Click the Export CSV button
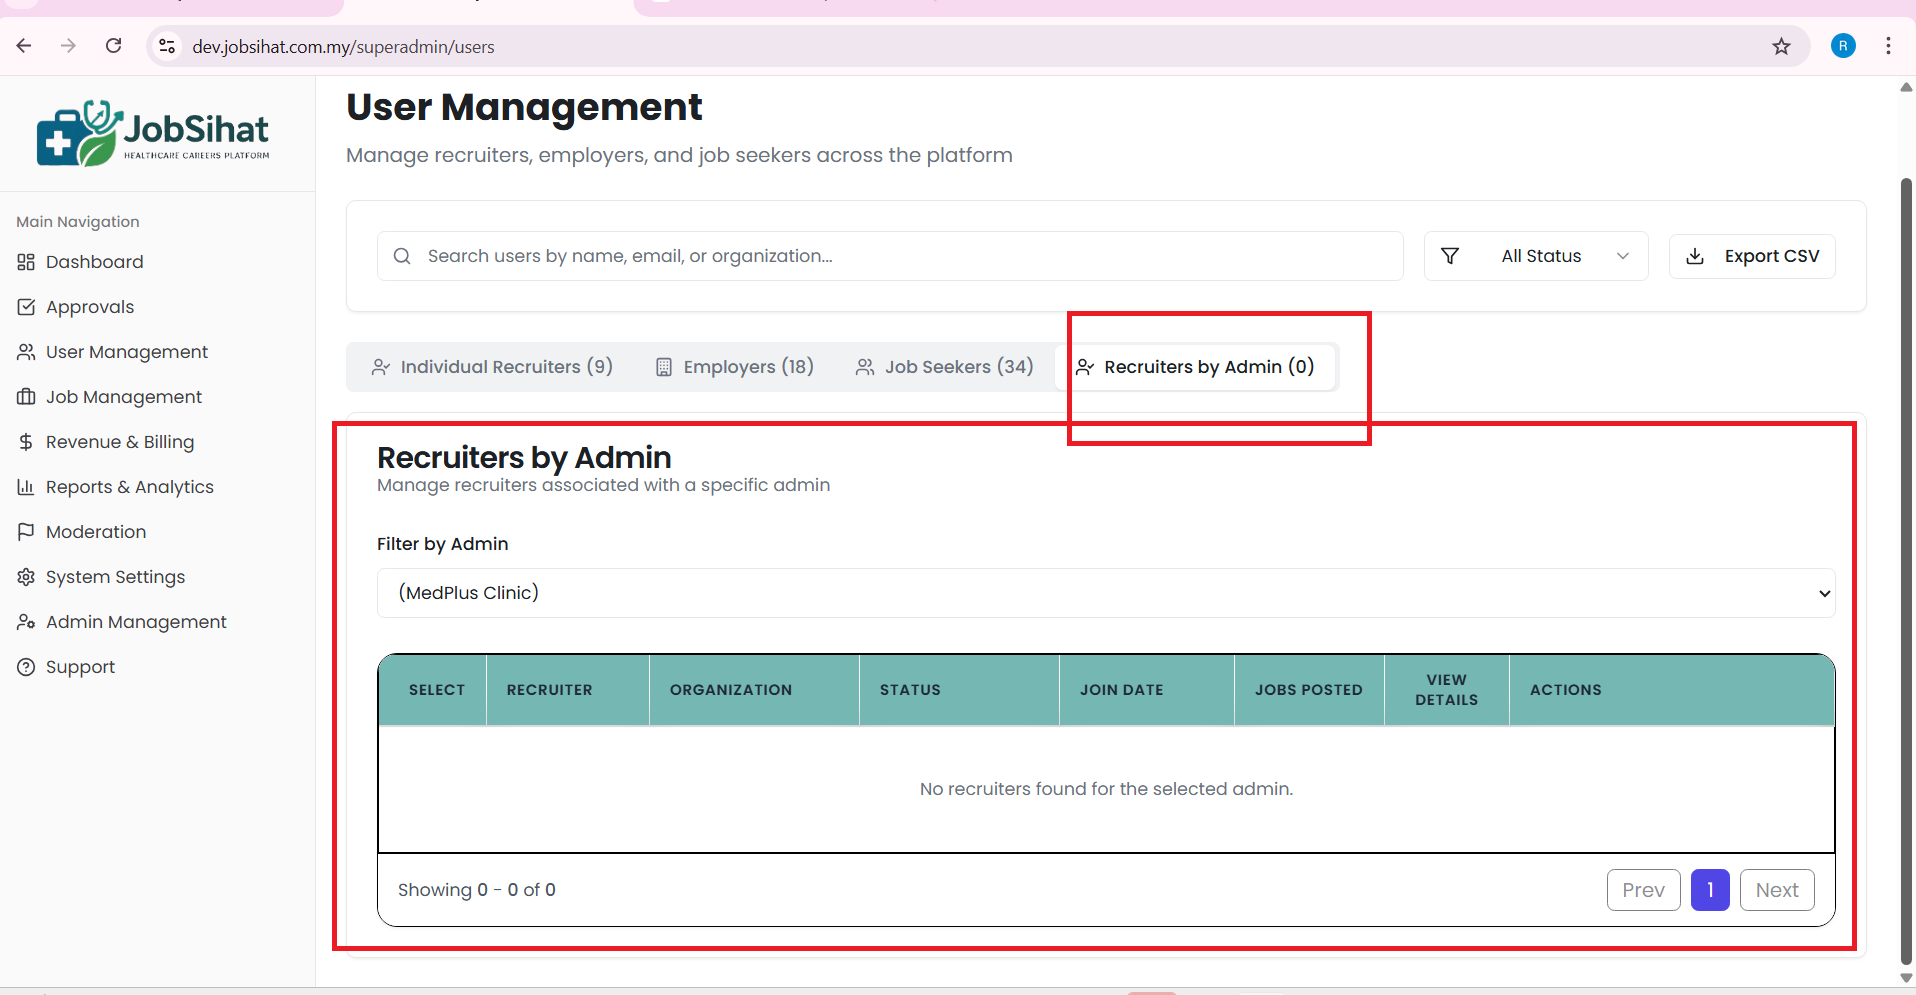Viewport: 1916px width, 995px height. coord(1752,256)
